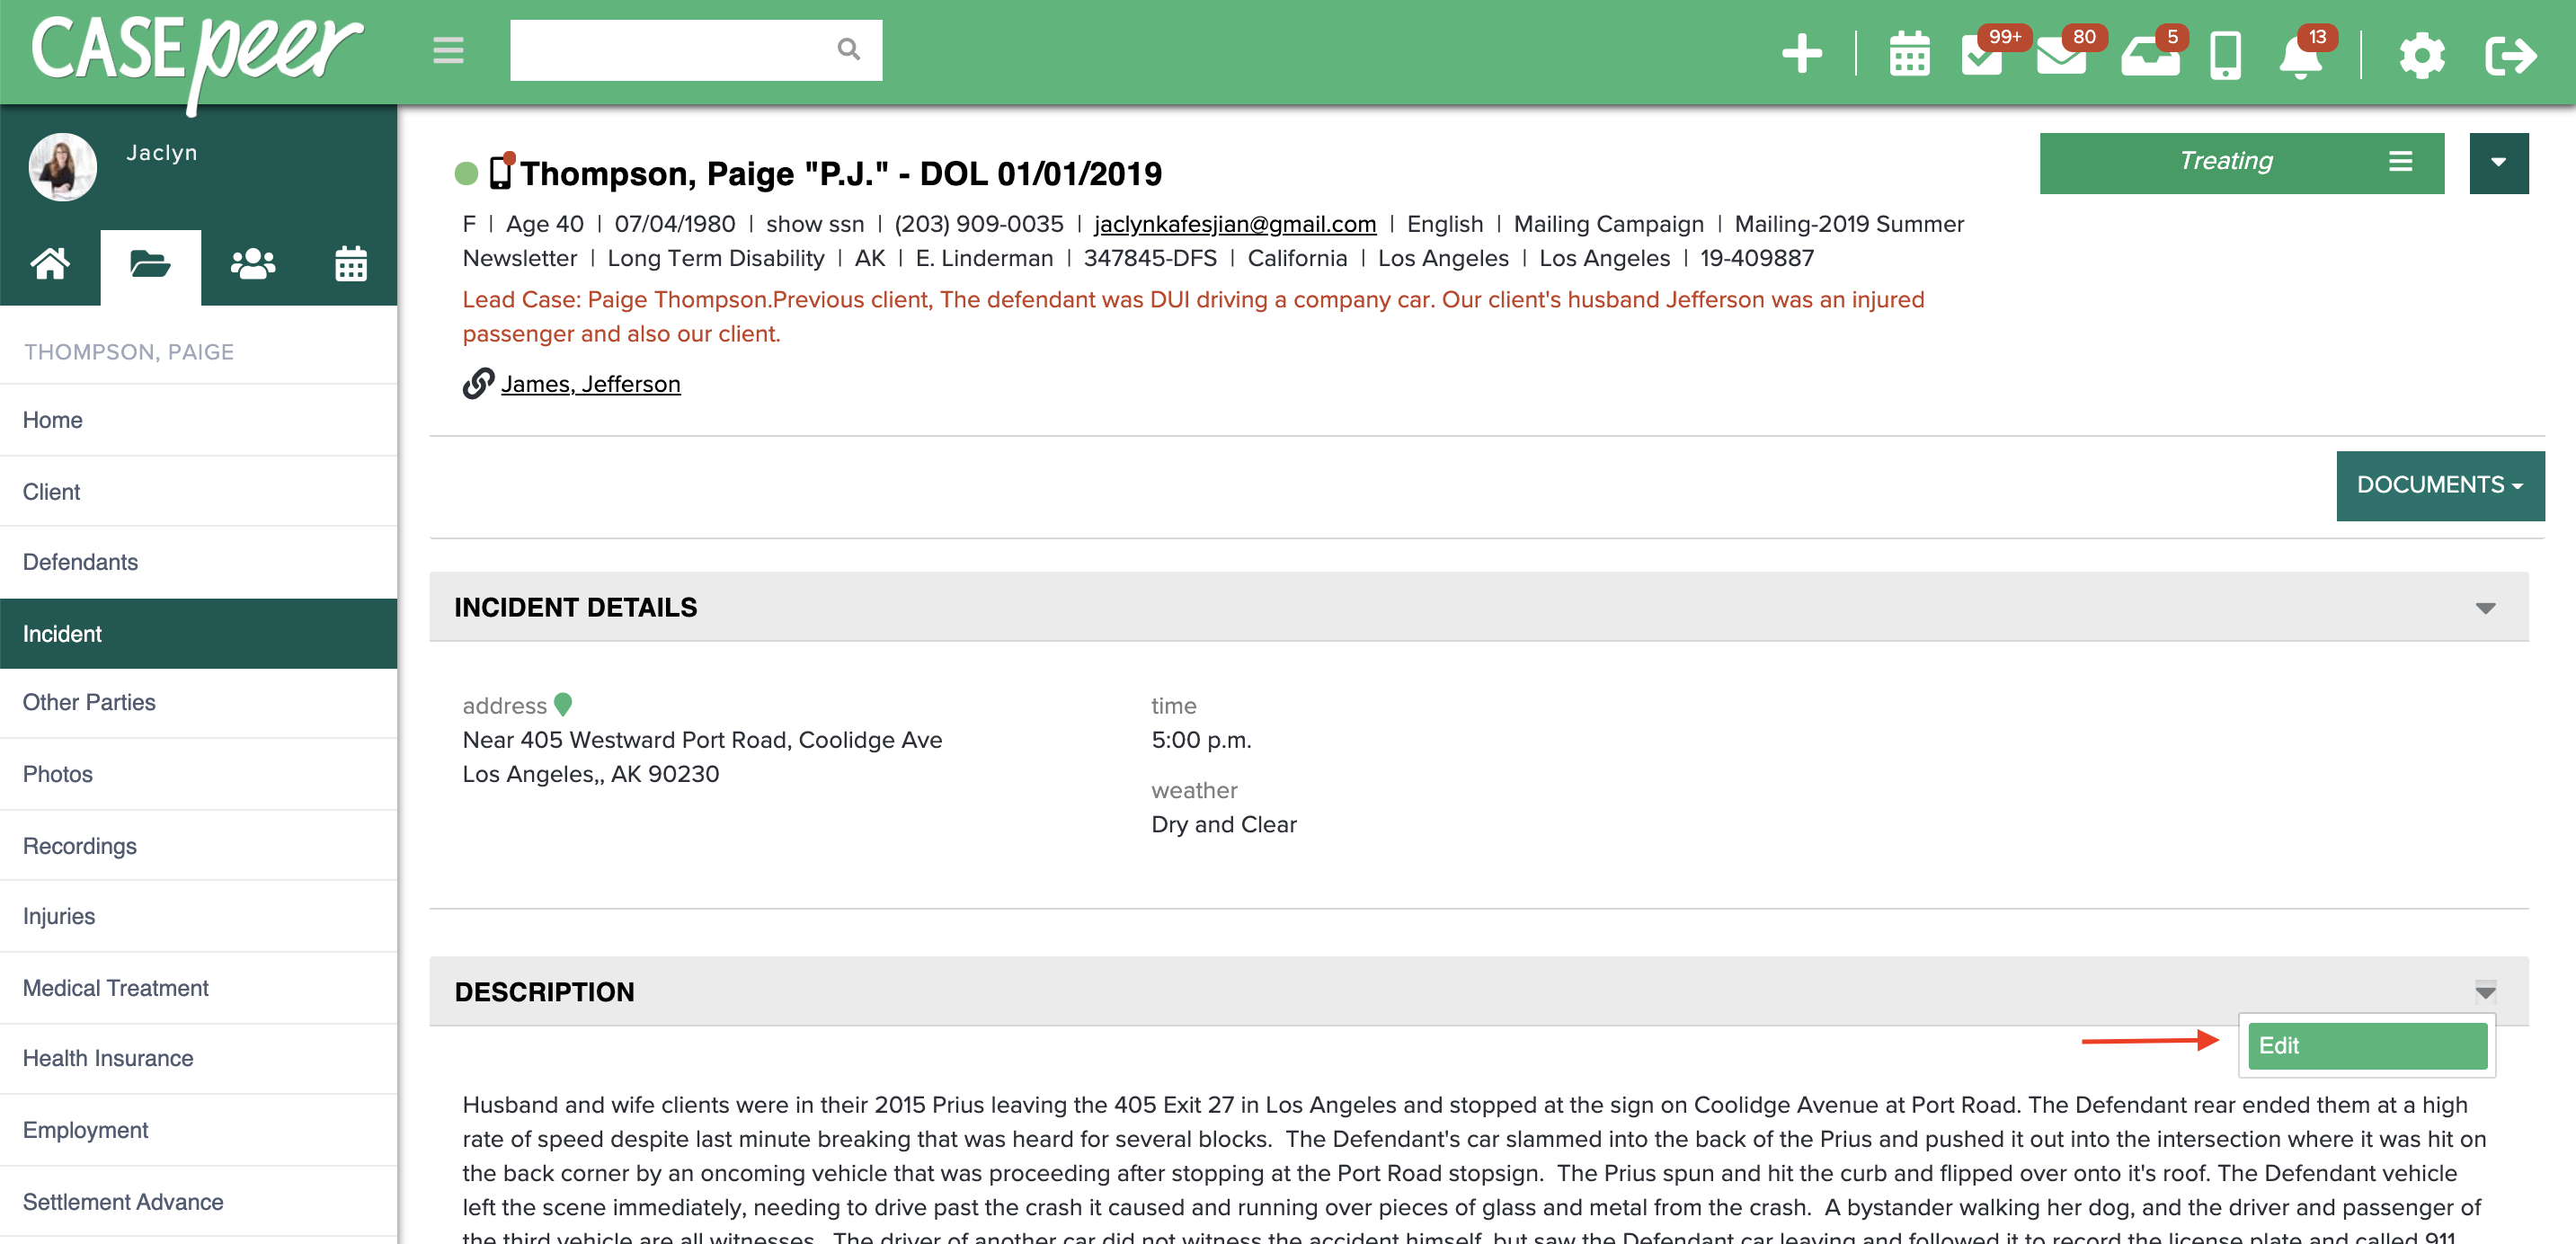Open the calendar icon in top toolbar
The image size is (2576, 1244).
click(1910, 55)
